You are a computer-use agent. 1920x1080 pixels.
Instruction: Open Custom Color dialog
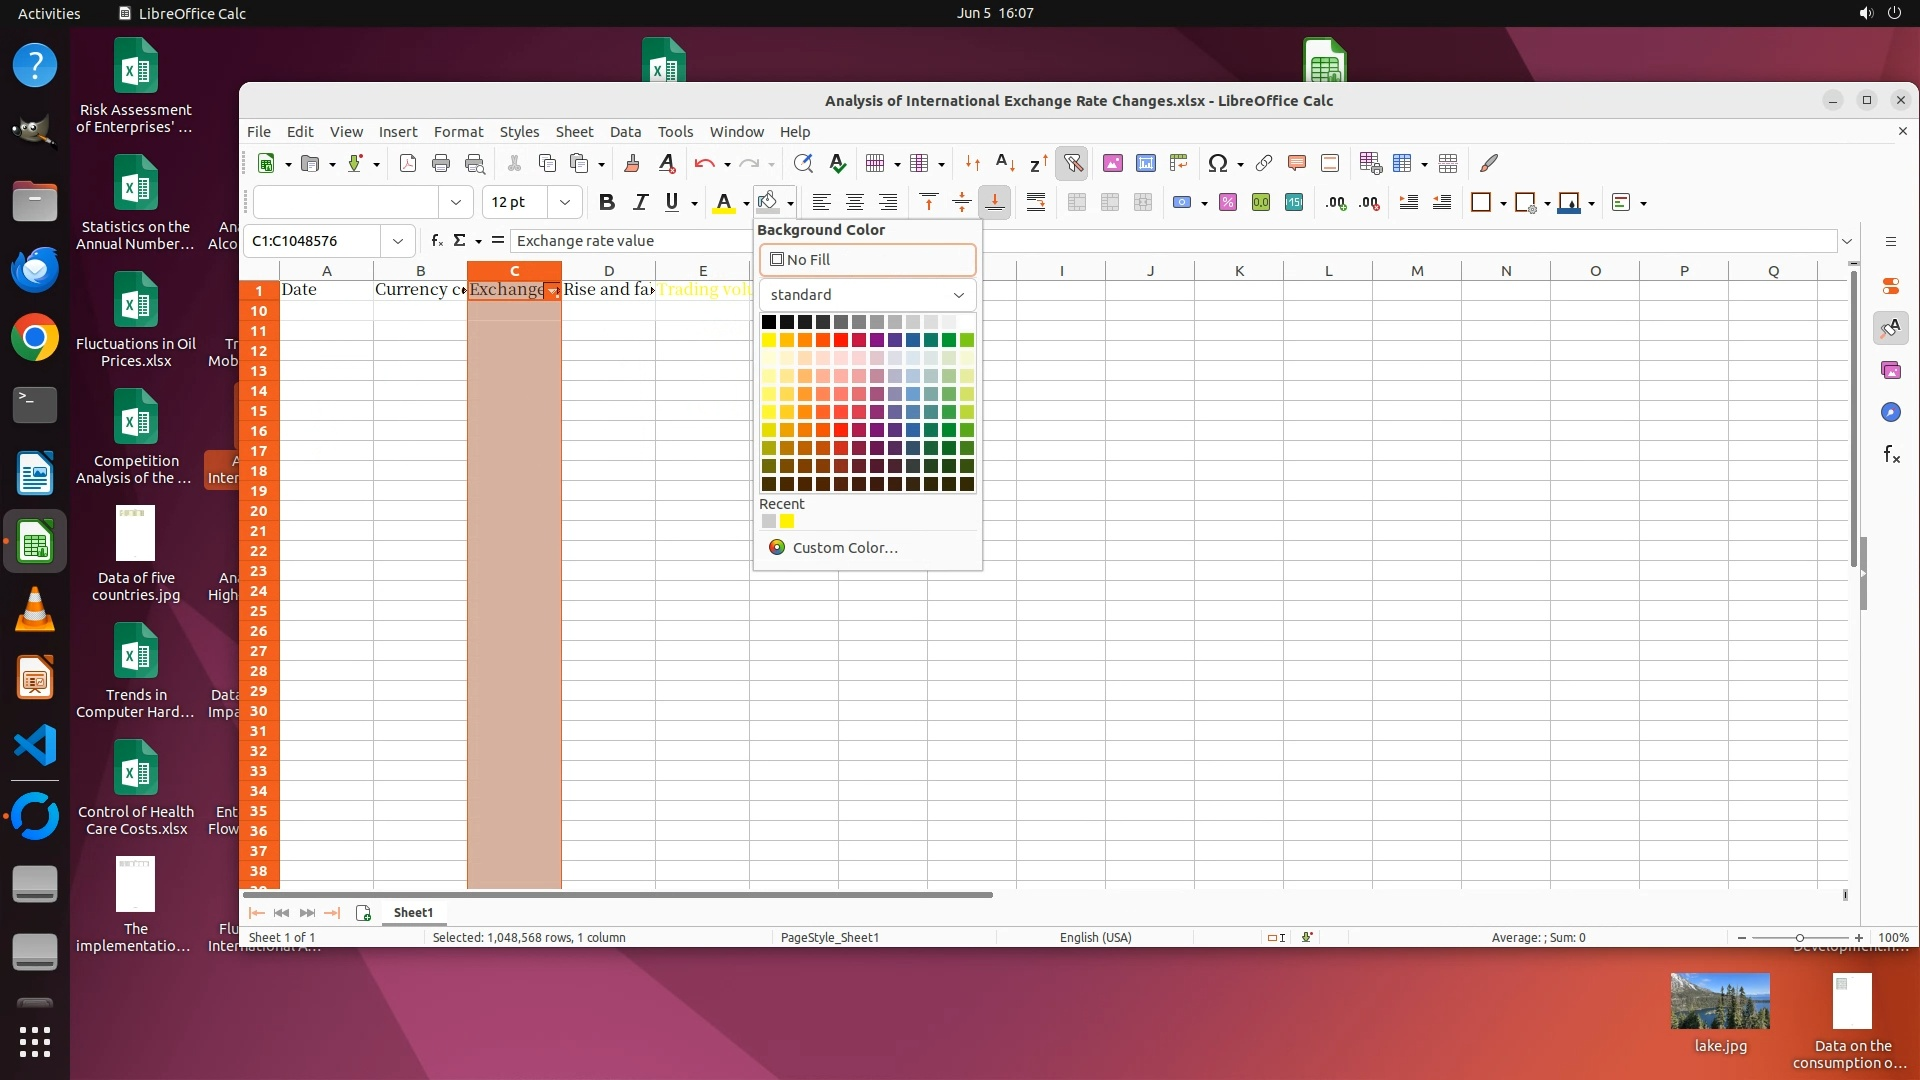pos(845,547)
